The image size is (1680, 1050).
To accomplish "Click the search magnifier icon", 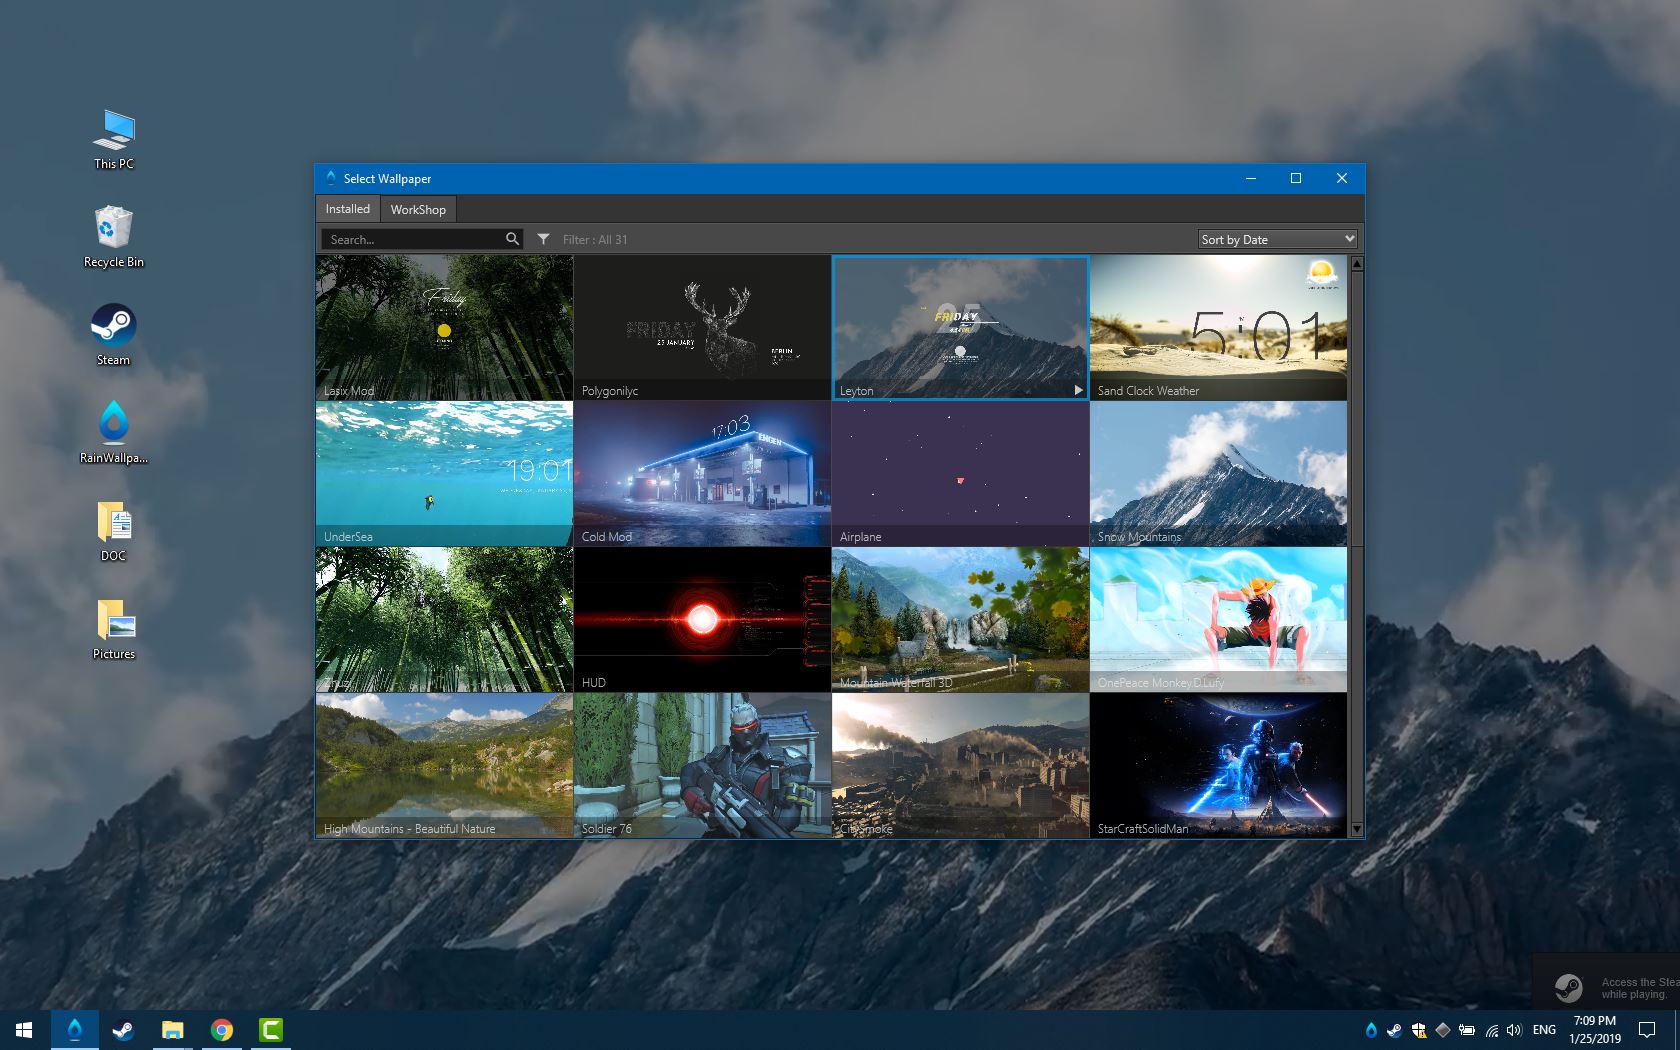I will click(512, 239).
